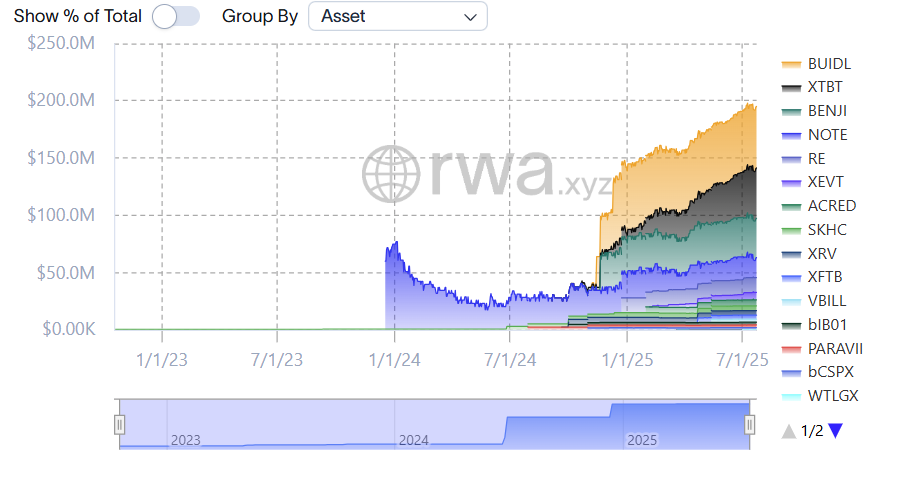Click the SKHC legend swatch icon

790,230
